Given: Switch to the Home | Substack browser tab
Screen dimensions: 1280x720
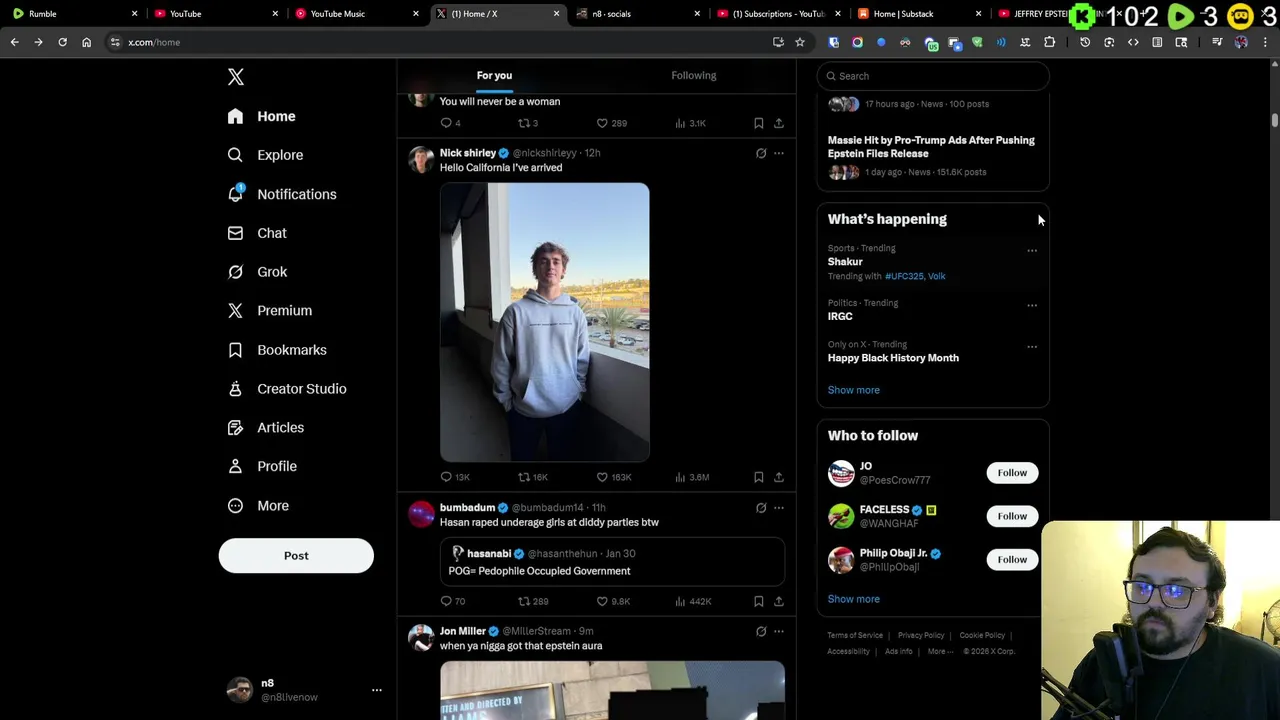Looking at the screenshot, I should 920,14.
